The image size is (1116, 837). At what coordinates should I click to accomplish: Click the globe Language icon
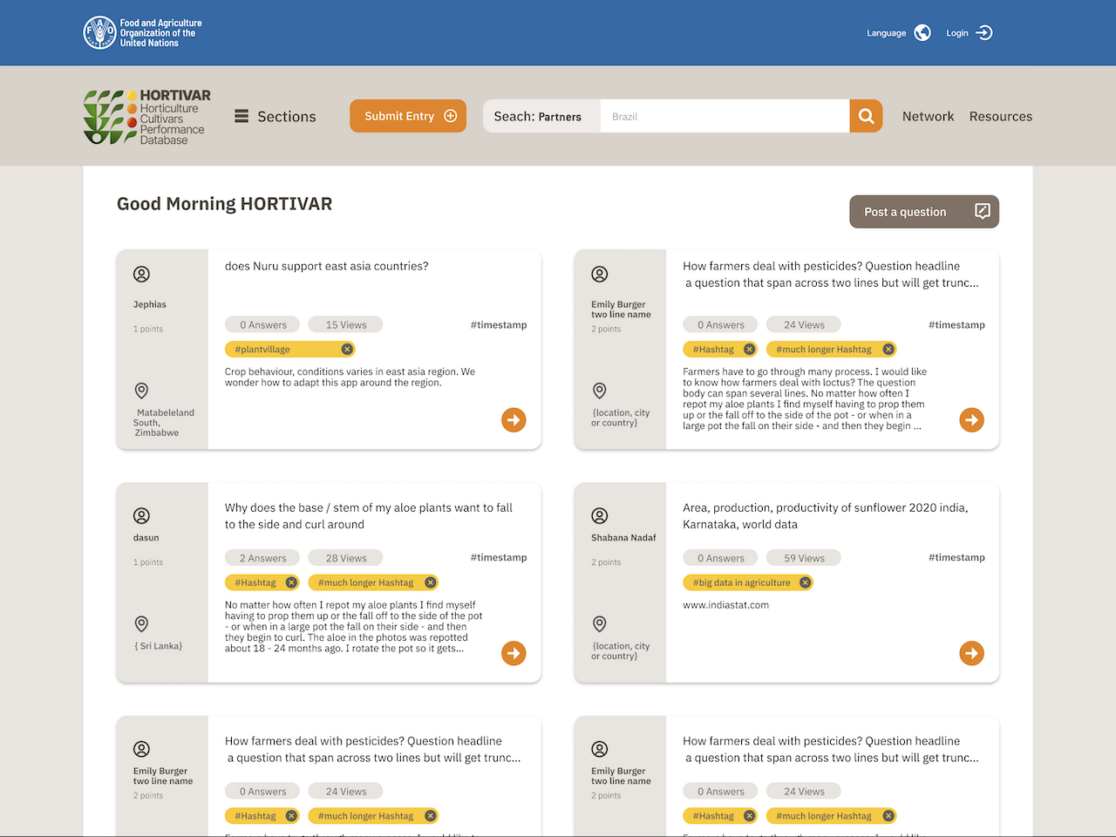pyautogui.click(x=922, y=33)
